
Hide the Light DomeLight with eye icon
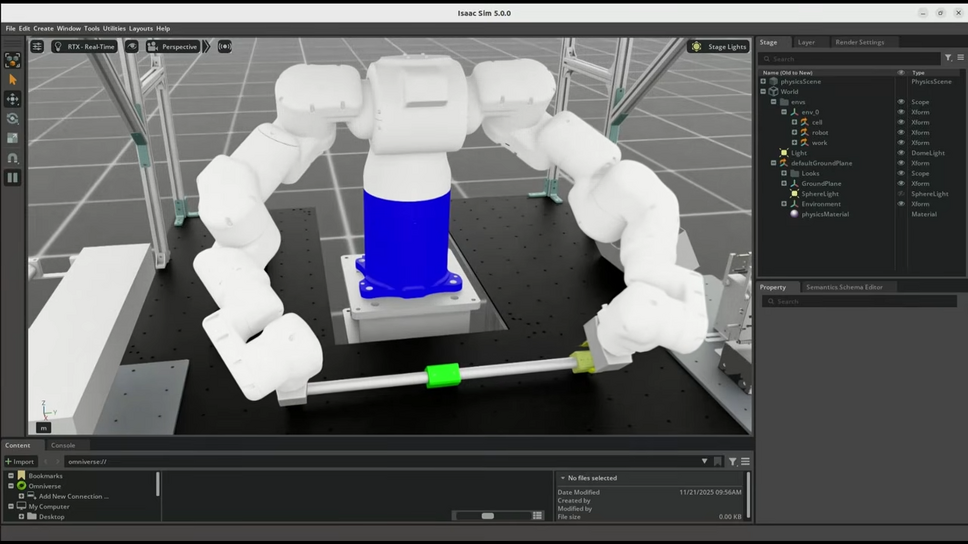click(900, 153)
